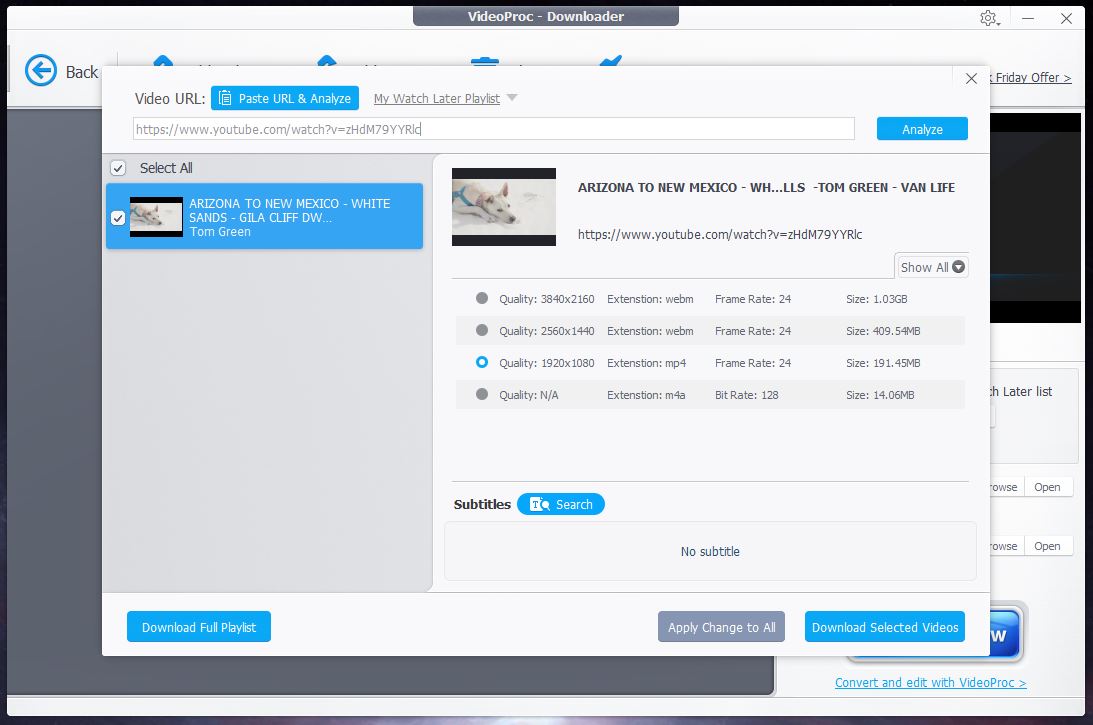Viewport: 1093px width, 725px height.
Task: Uncheck the Arizona to New Mexico video
Action: pyautogui.click(x=118, y=217)
